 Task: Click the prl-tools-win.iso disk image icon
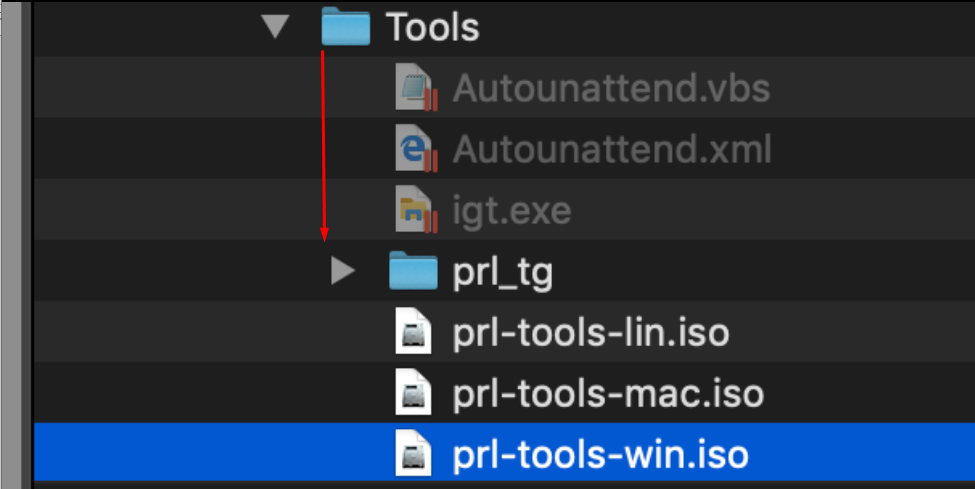(x=414, y=455)
